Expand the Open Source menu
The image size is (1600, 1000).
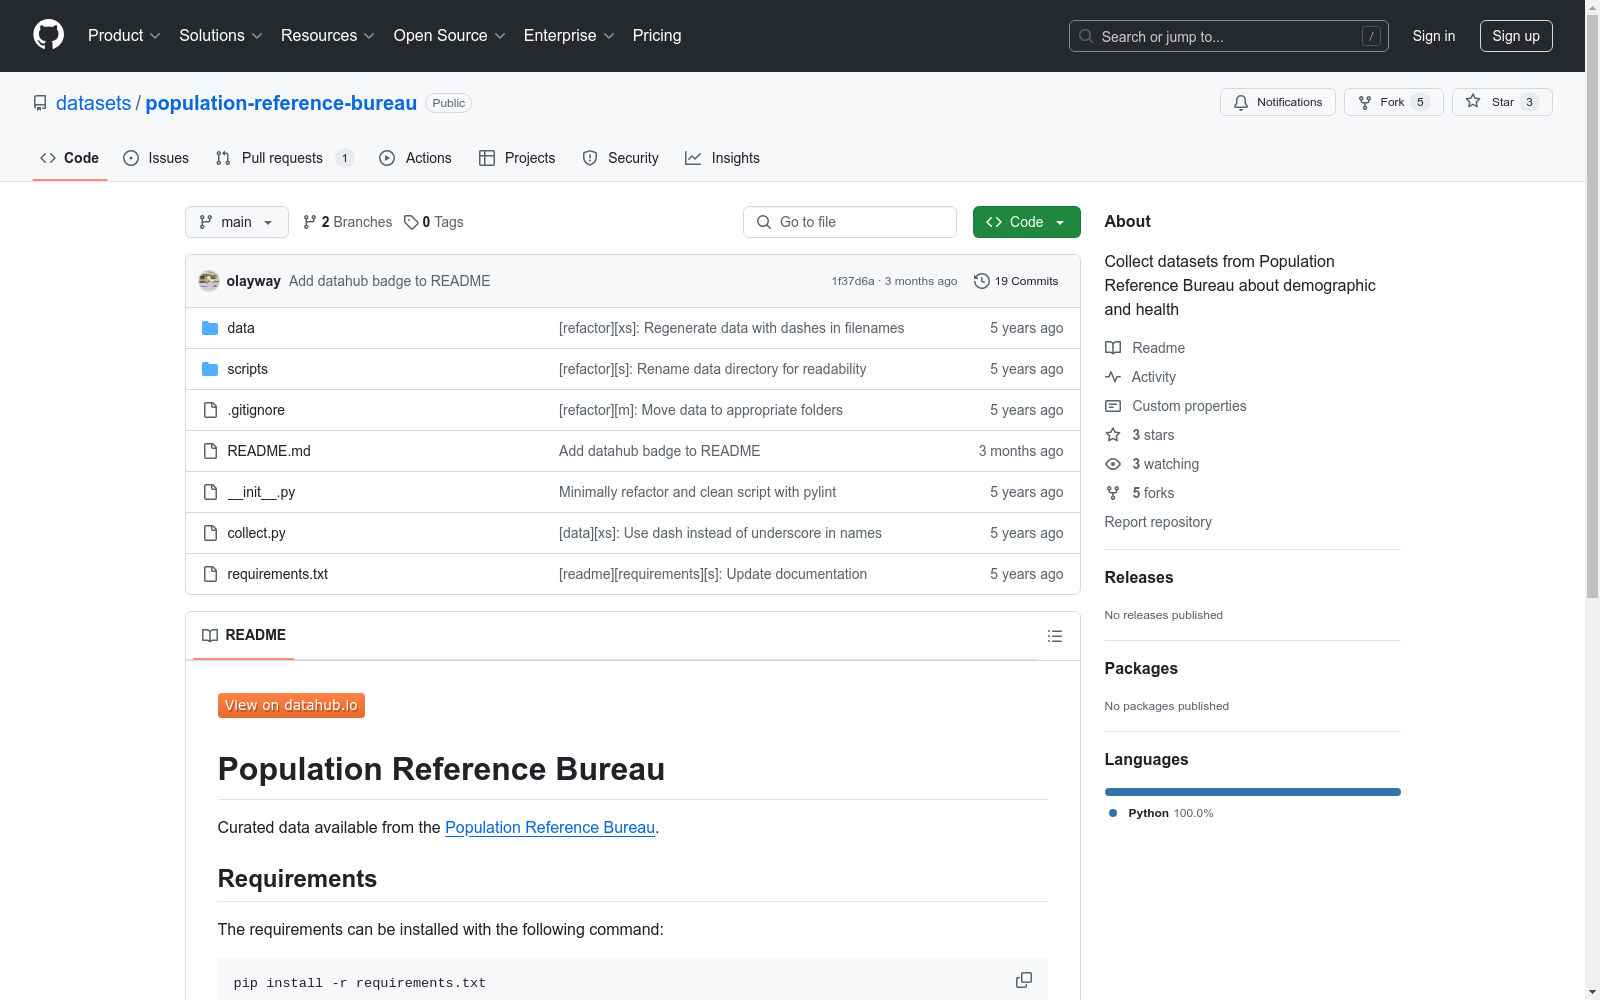450,35
